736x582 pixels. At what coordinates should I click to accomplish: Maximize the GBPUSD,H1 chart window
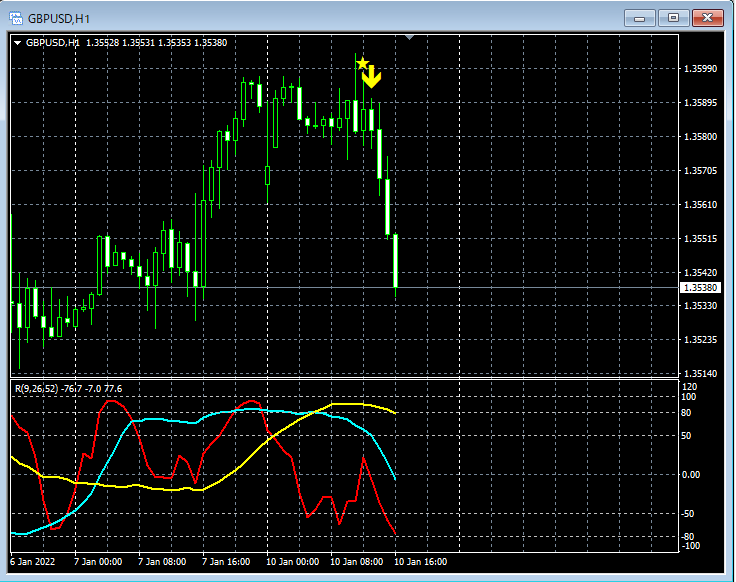(x=673, y=18)
